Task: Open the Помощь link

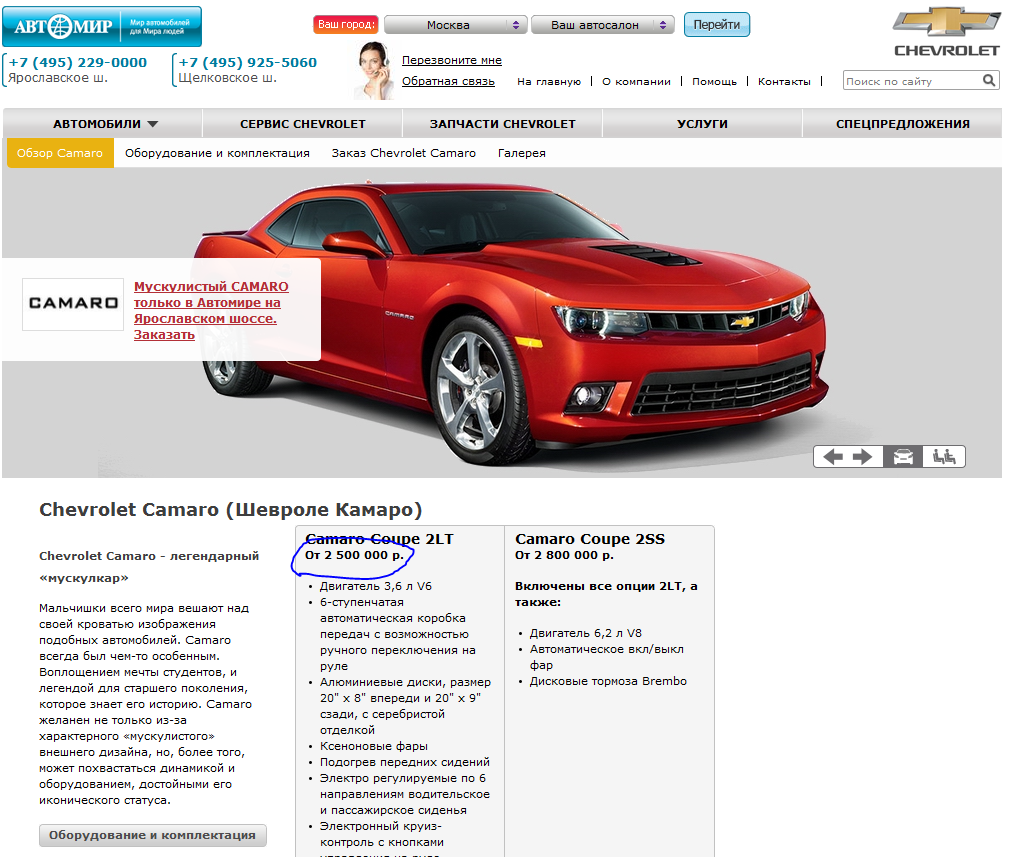Action: 714,81
